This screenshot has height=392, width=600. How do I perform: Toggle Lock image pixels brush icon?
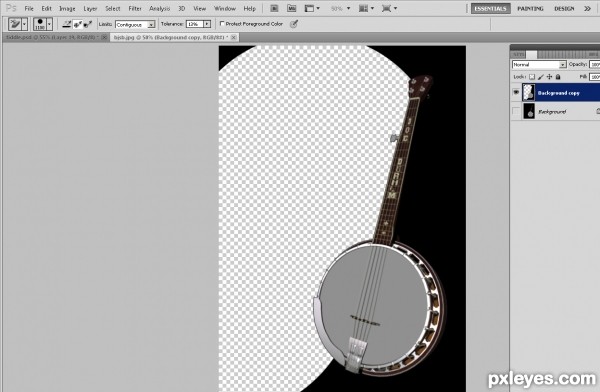541,77
